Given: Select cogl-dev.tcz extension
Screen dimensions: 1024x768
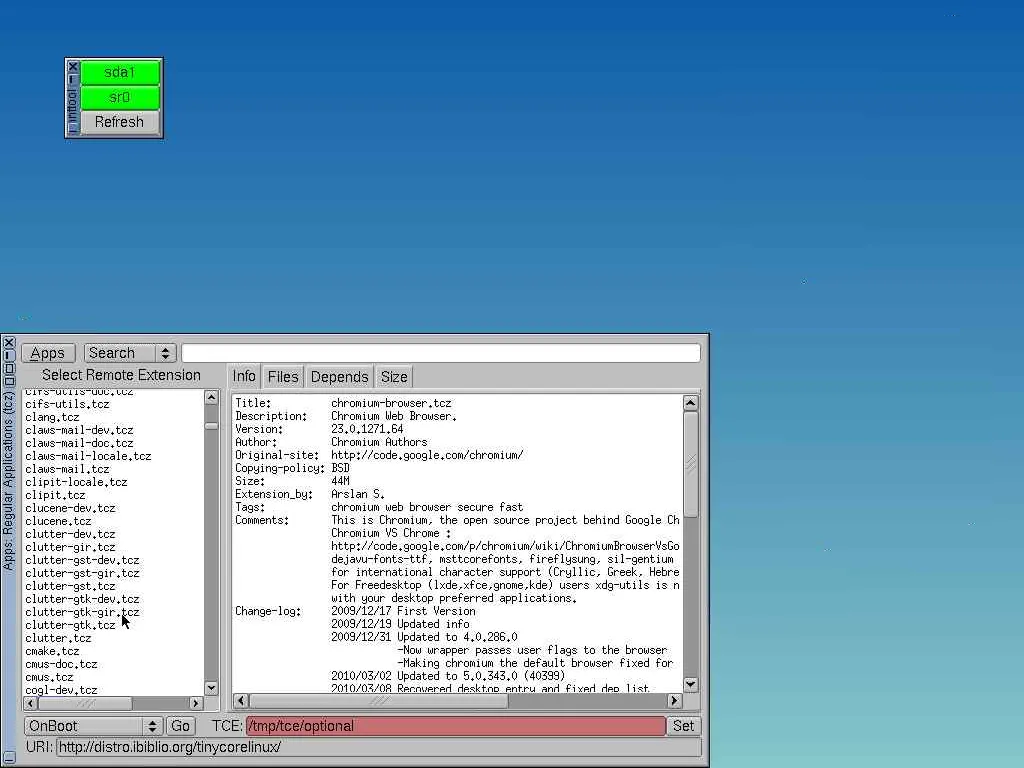Looking at the screenshot, I should (61, 690).
